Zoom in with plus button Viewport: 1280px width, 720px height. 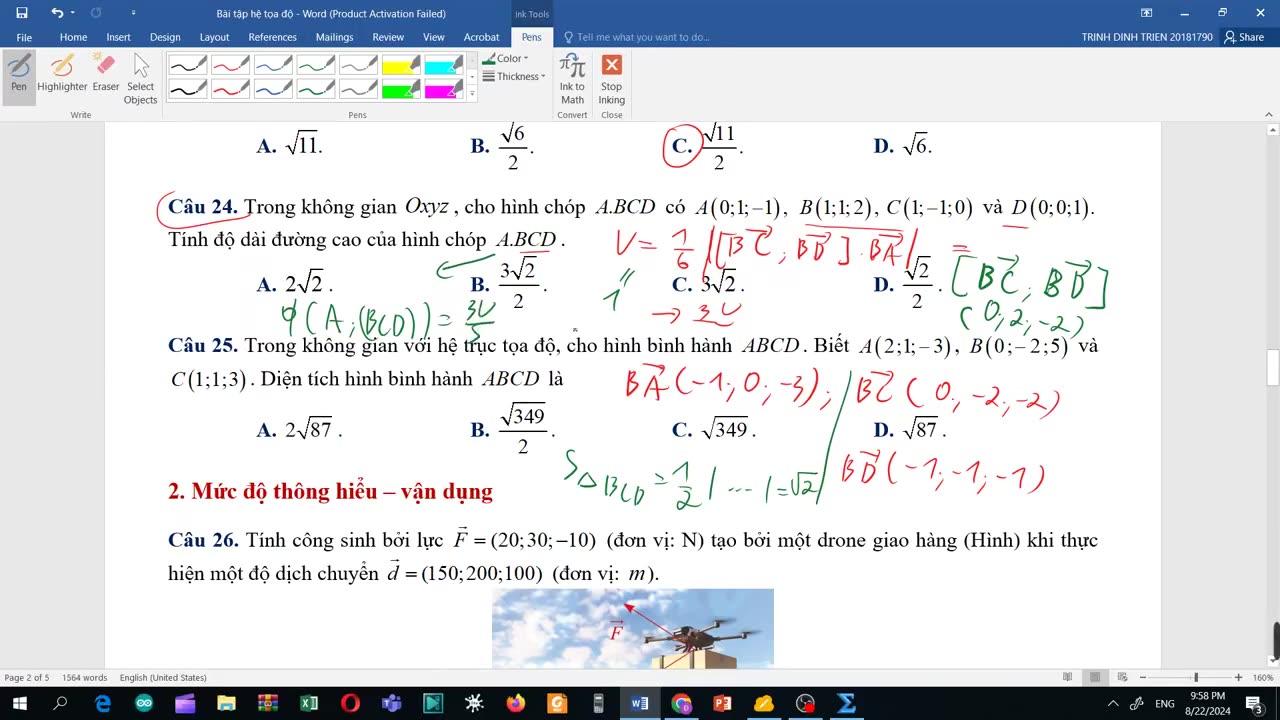tap(1238, 677)
